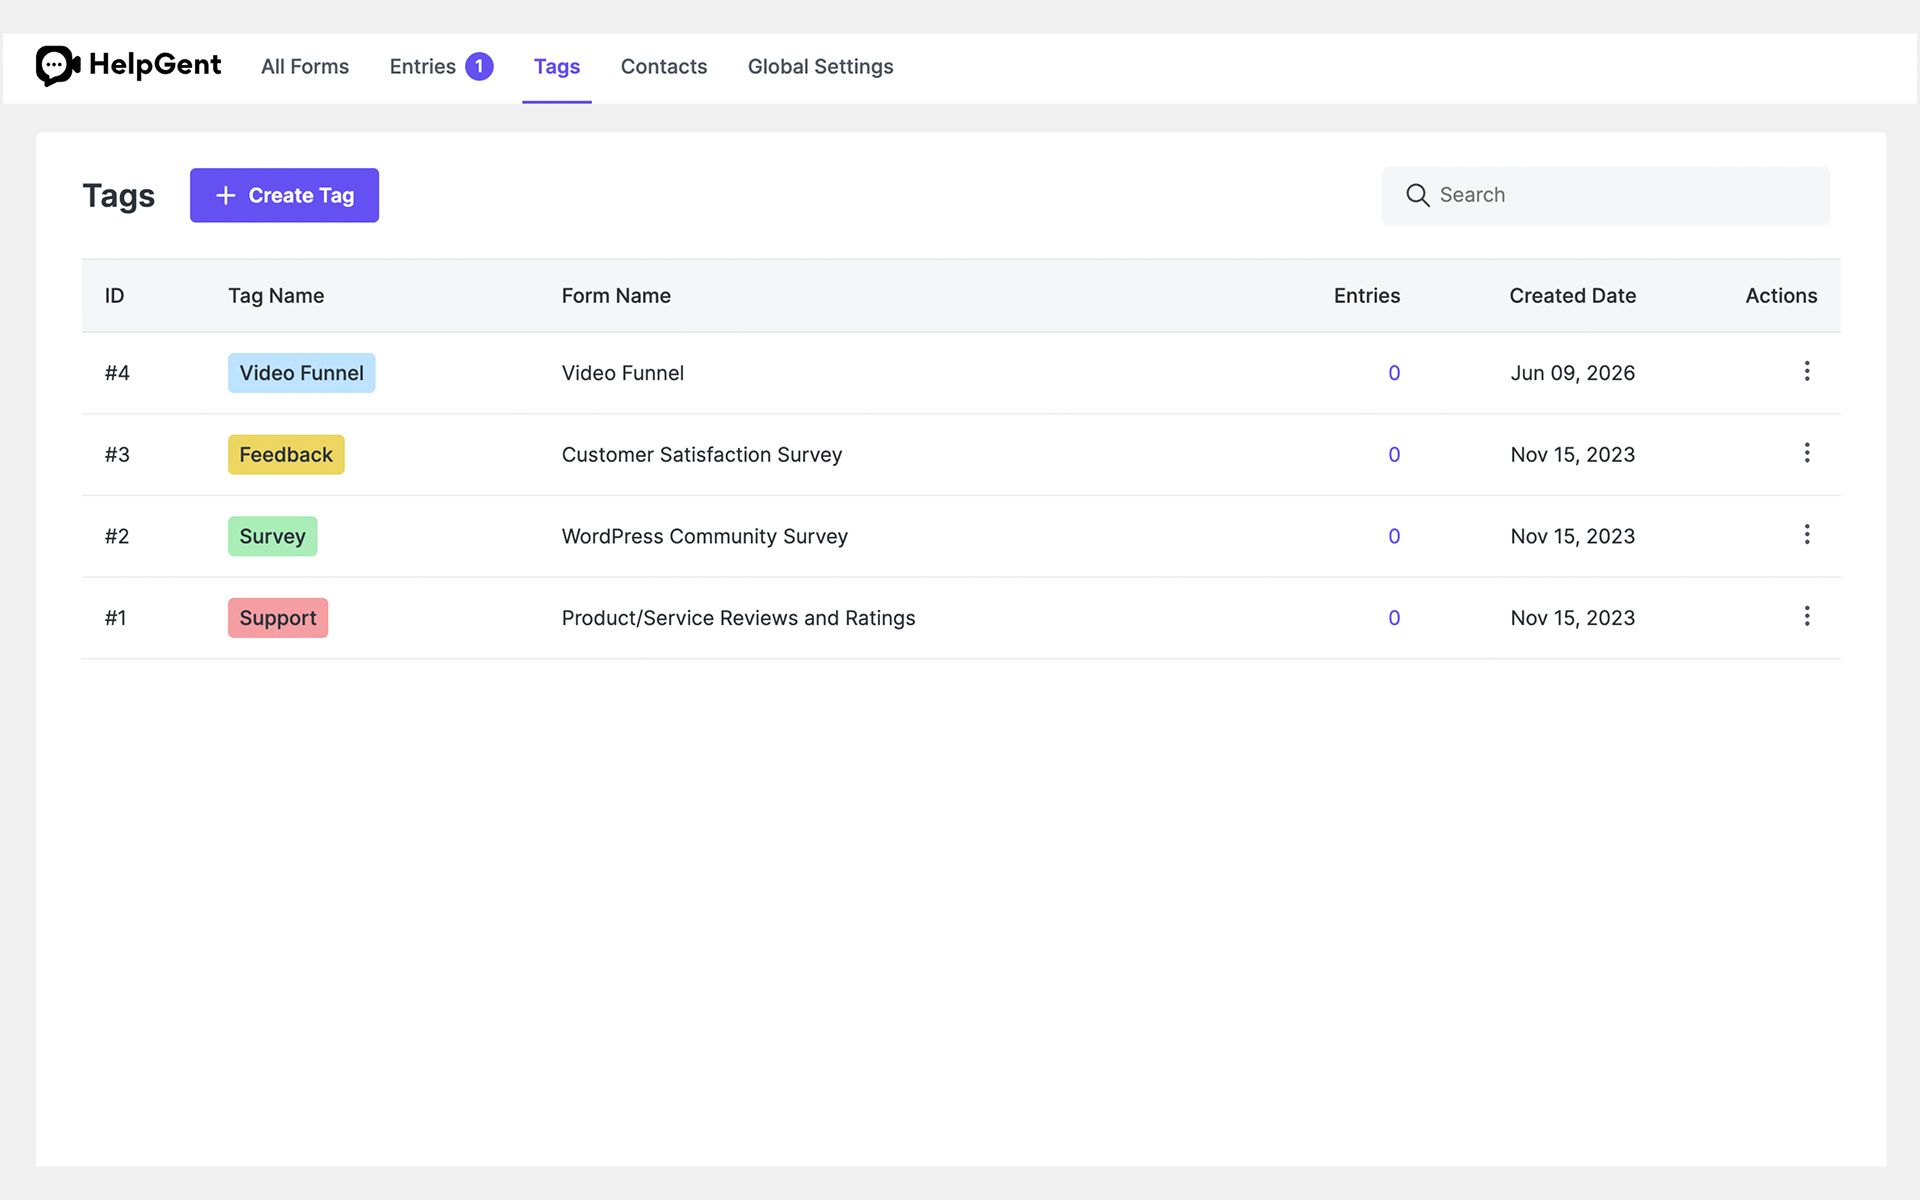Image resolution: width=1920 pixels, height=1200 pixels.
Task: Select the Tags tab
Action: (557, 67)
